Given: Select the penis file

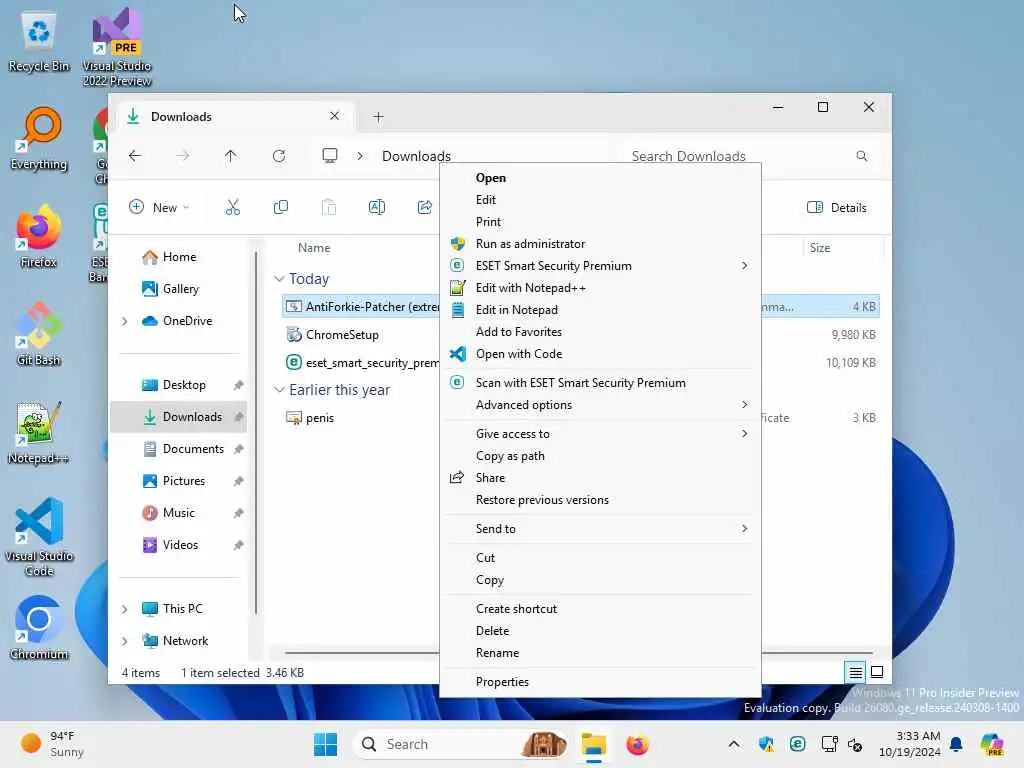Looking at the screenshot, I should pos(320,418).
